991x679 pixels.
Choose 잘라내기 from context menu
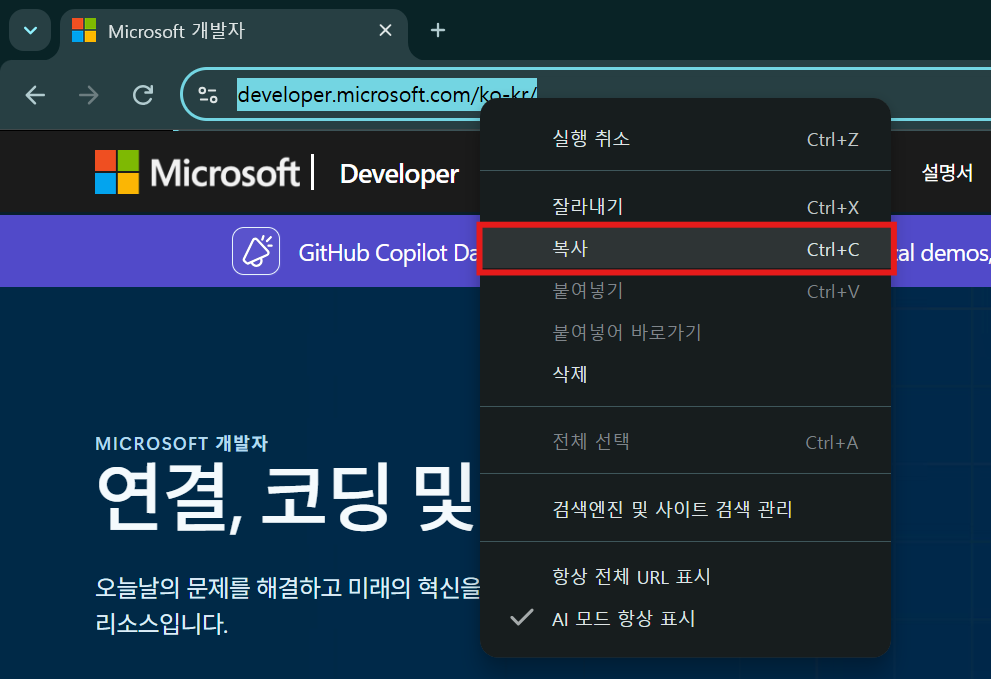[685, 207]
